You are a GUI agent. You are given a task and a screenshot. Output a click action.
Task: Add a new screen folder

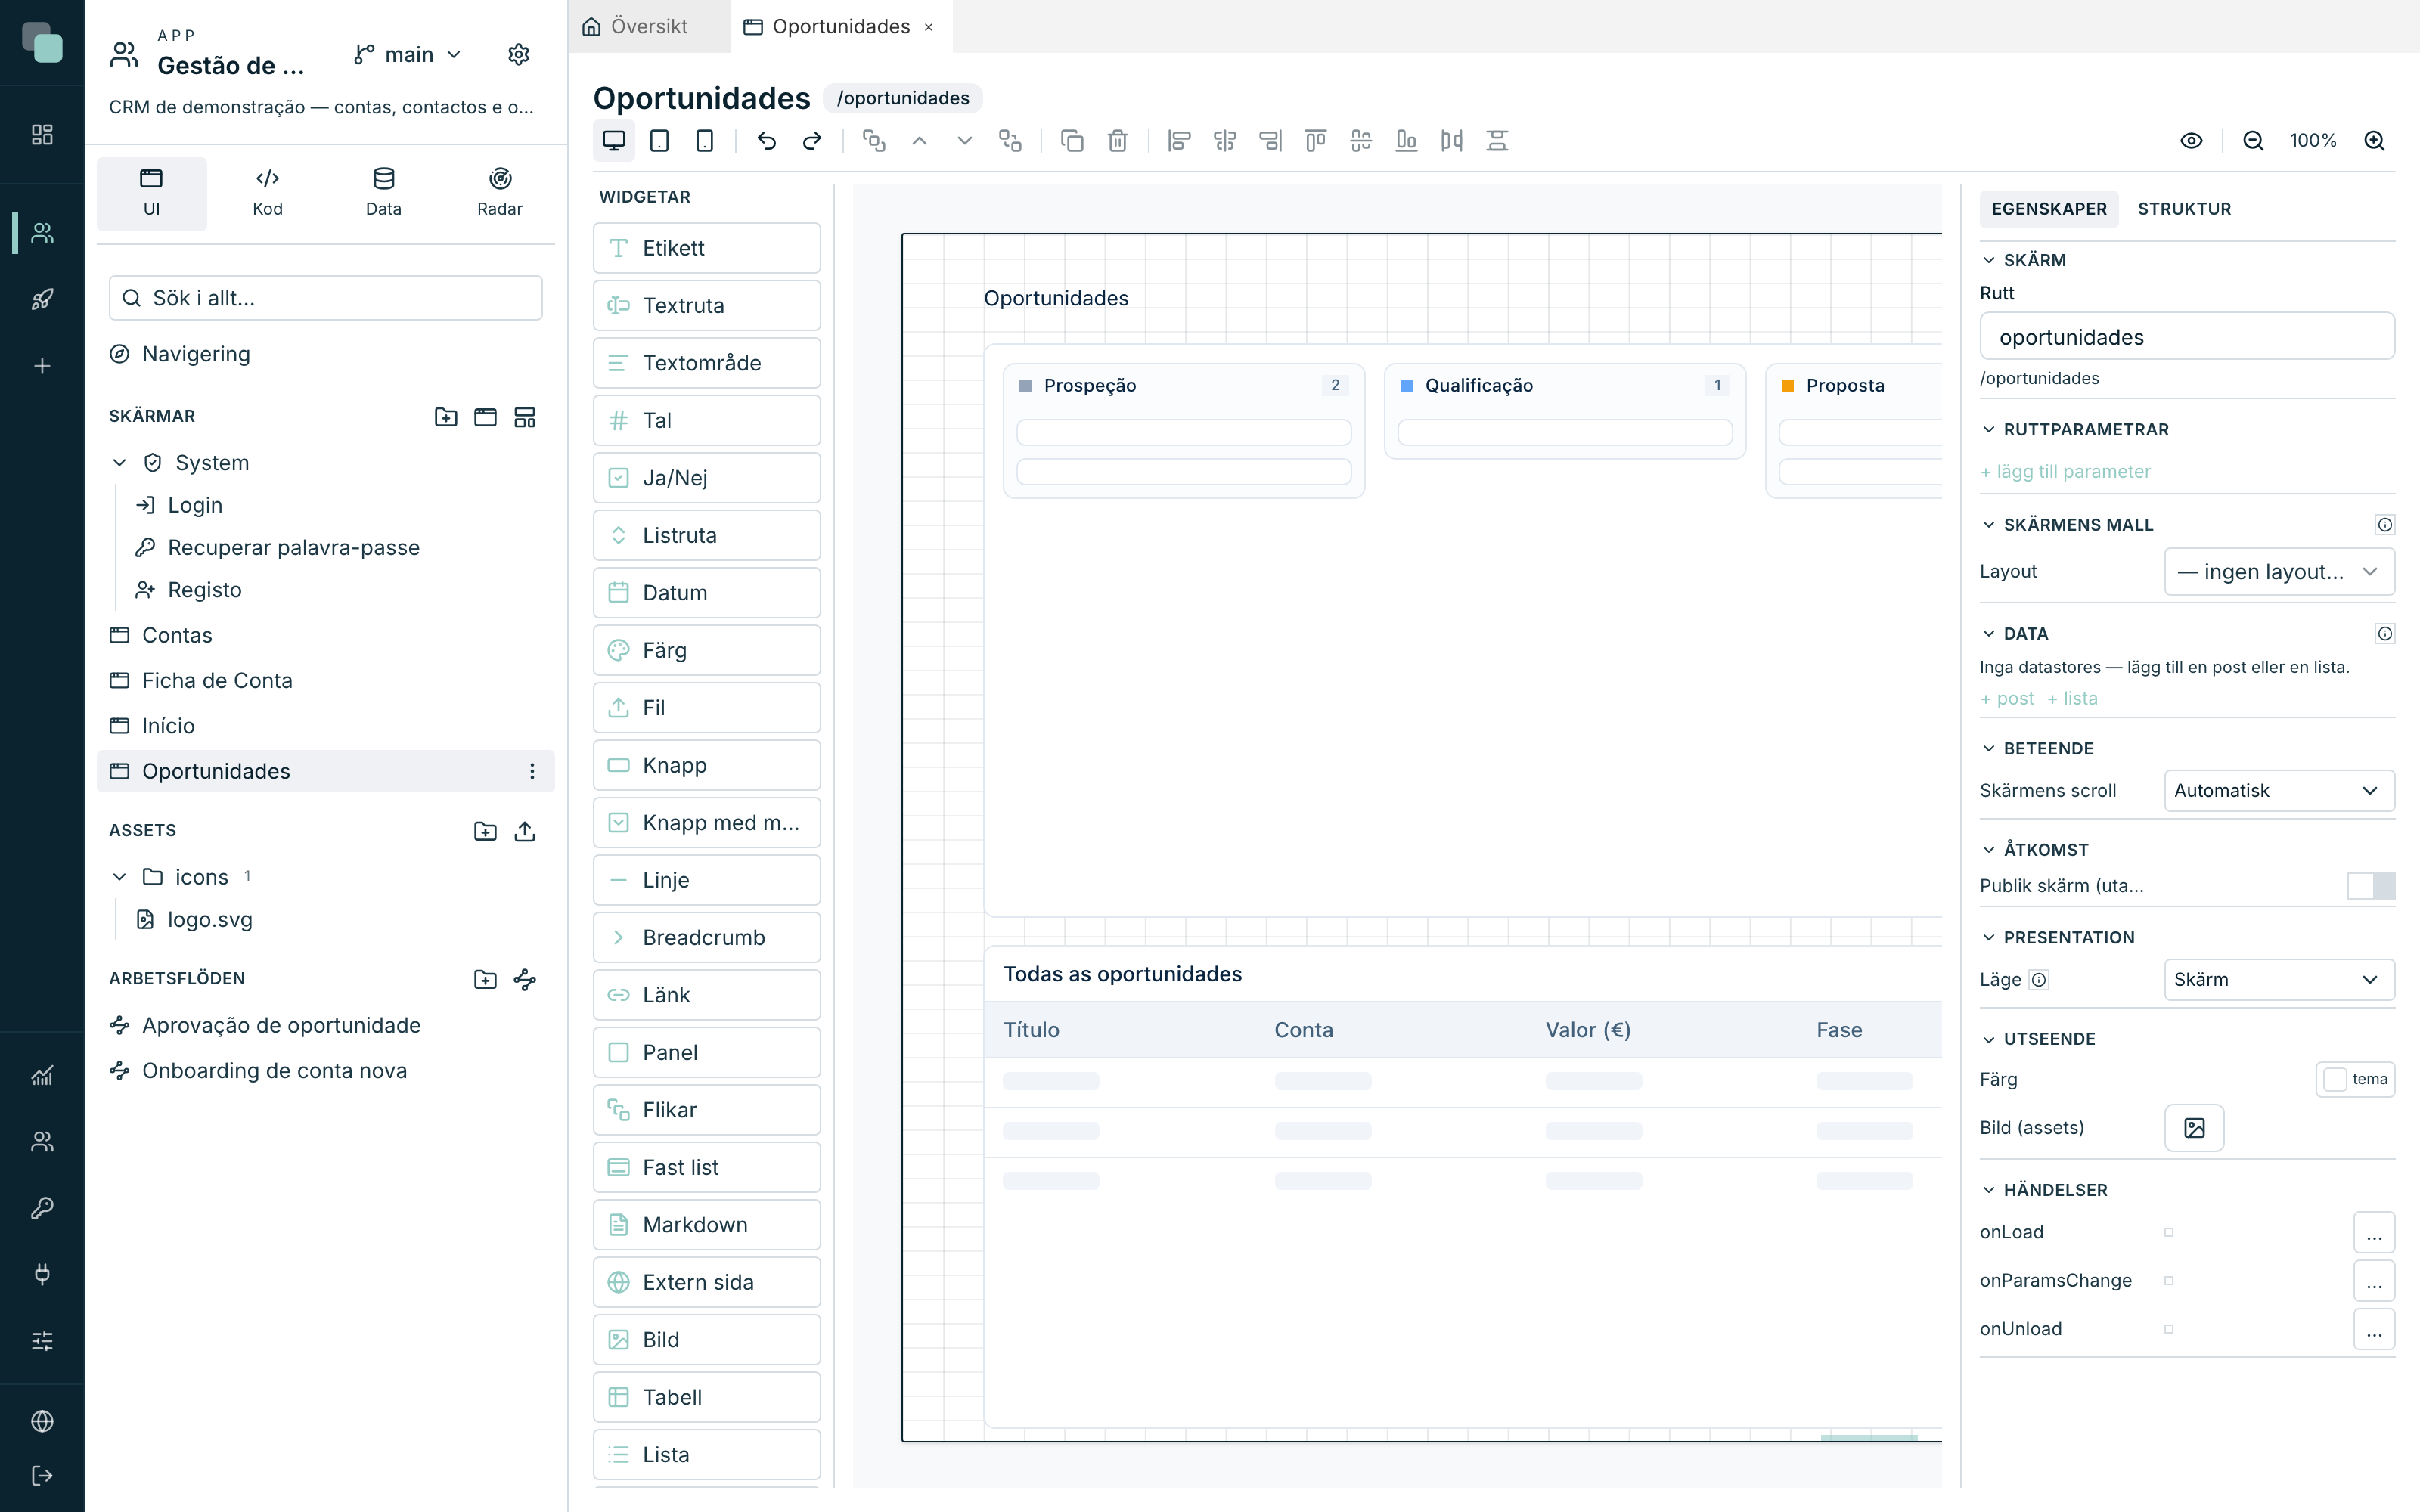pyautogui.click(x=446, y=417)
